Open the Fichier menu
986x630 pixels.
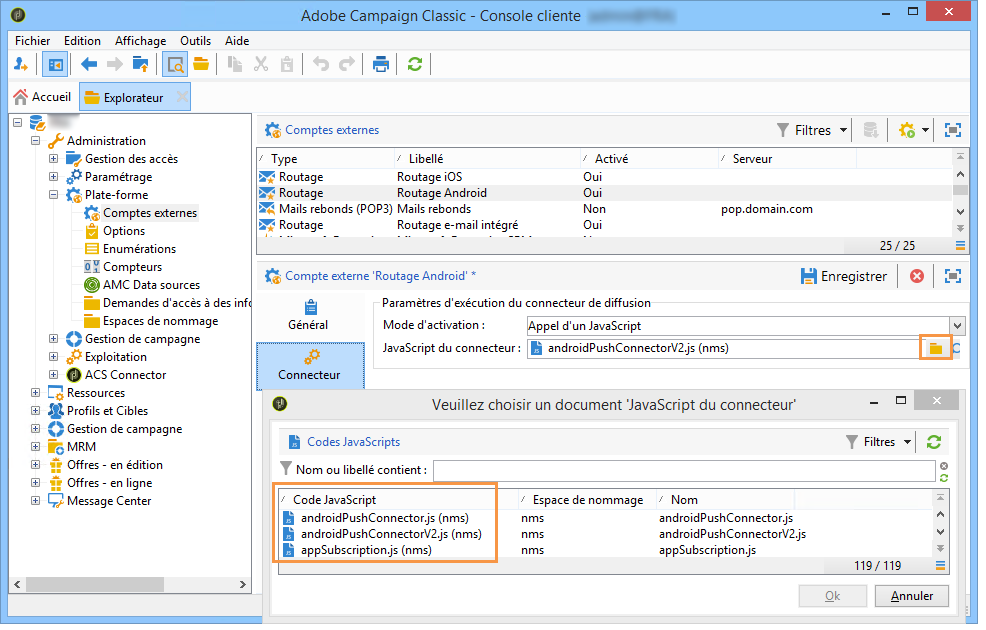[33, 41]
